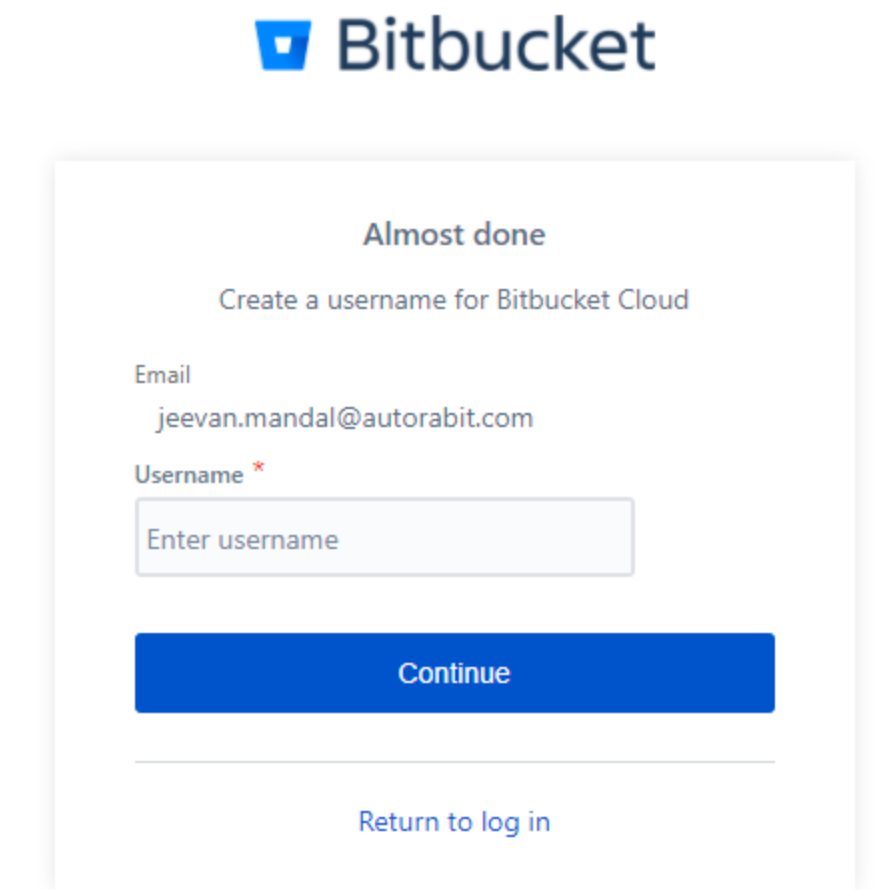Screen dimensions: 890x890
Task: Click the Username field label
Action: click(189, 475)
